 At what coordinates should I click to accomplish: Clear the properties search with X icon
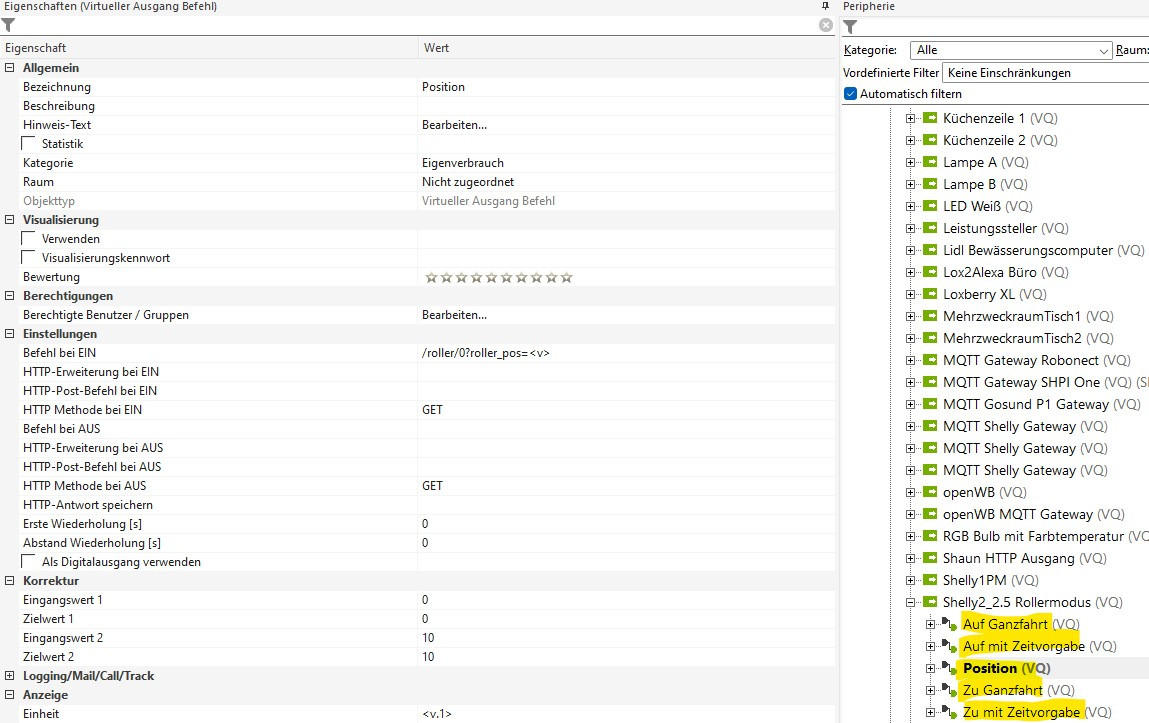click(825, 25)
